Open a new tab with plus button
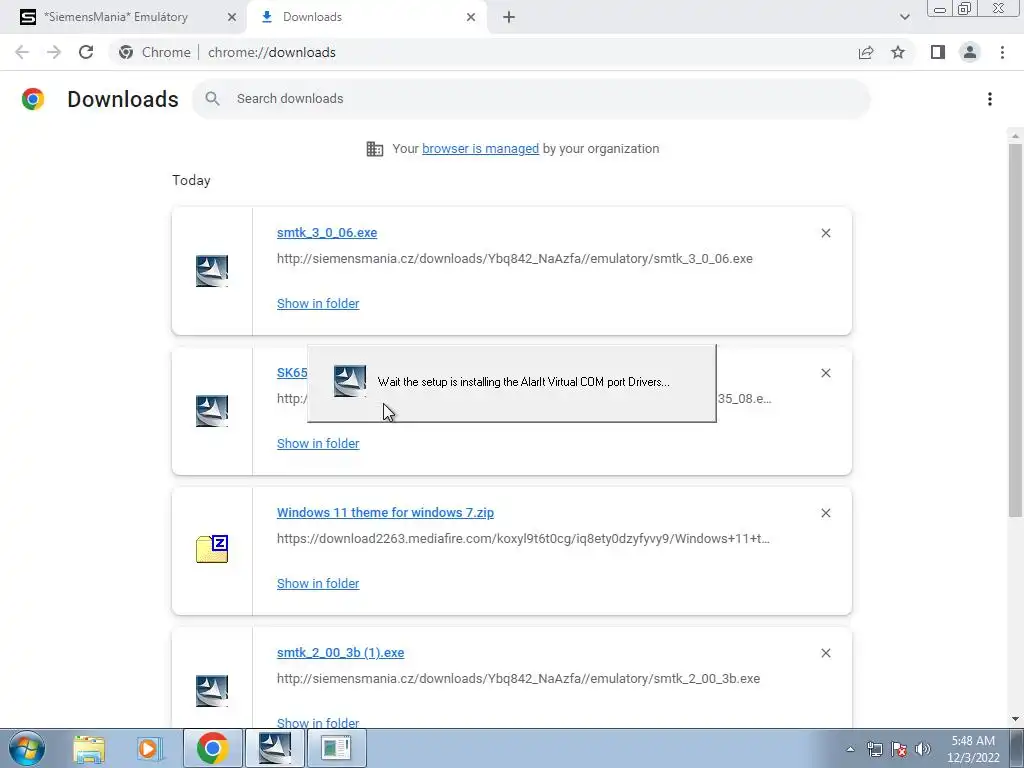This screenshot has width=1024, height=768. [x=509, y=18]
